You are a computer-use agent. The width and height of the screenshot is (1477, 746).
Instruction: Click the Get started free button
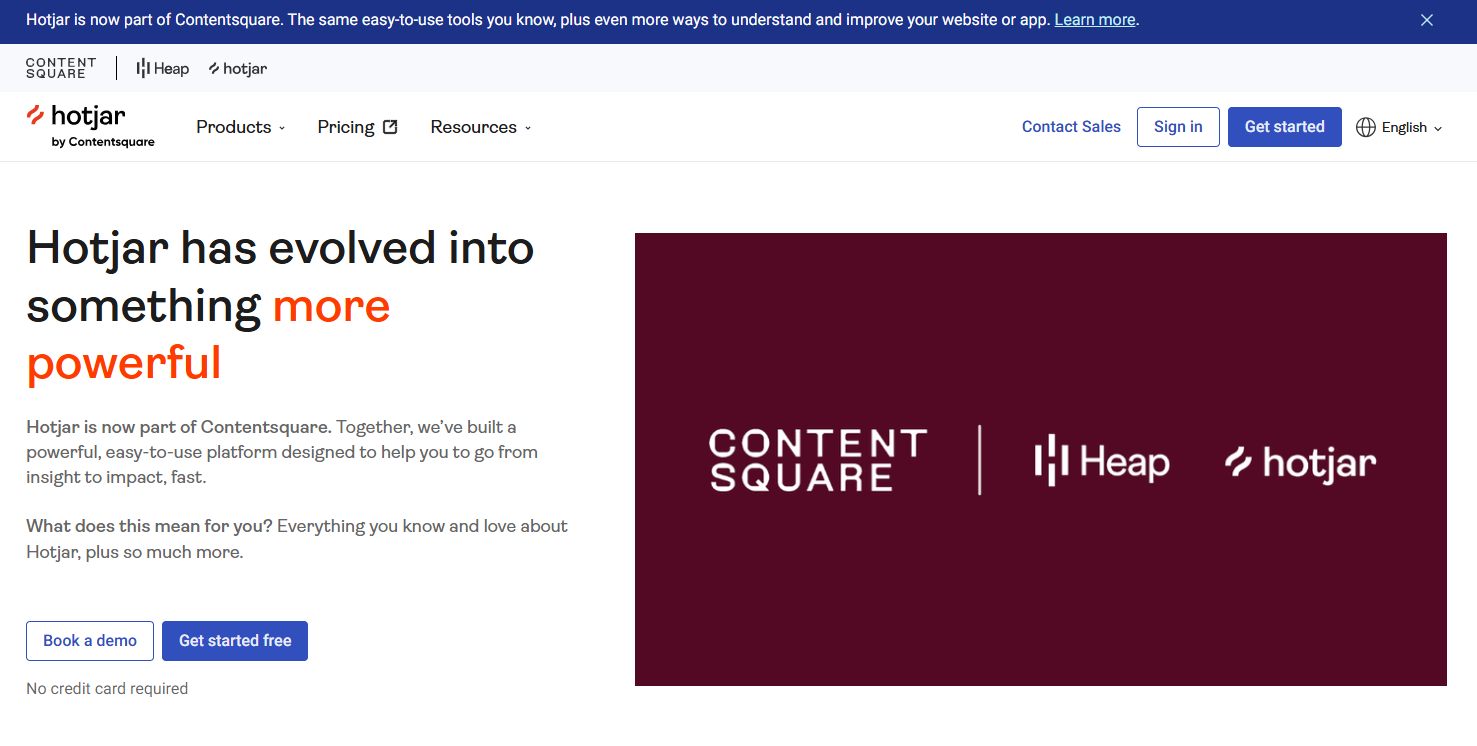[235, 641]
